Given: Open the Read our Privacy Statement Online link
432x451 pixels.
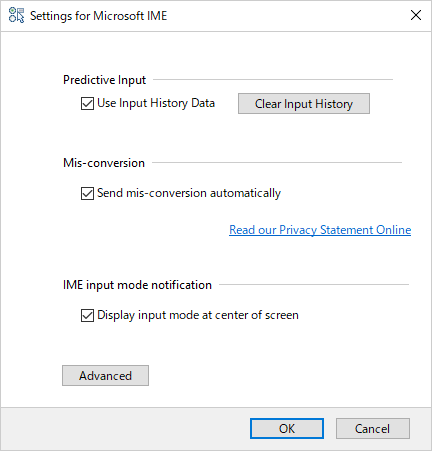Looking at the screenshot, I should point(320,230).
